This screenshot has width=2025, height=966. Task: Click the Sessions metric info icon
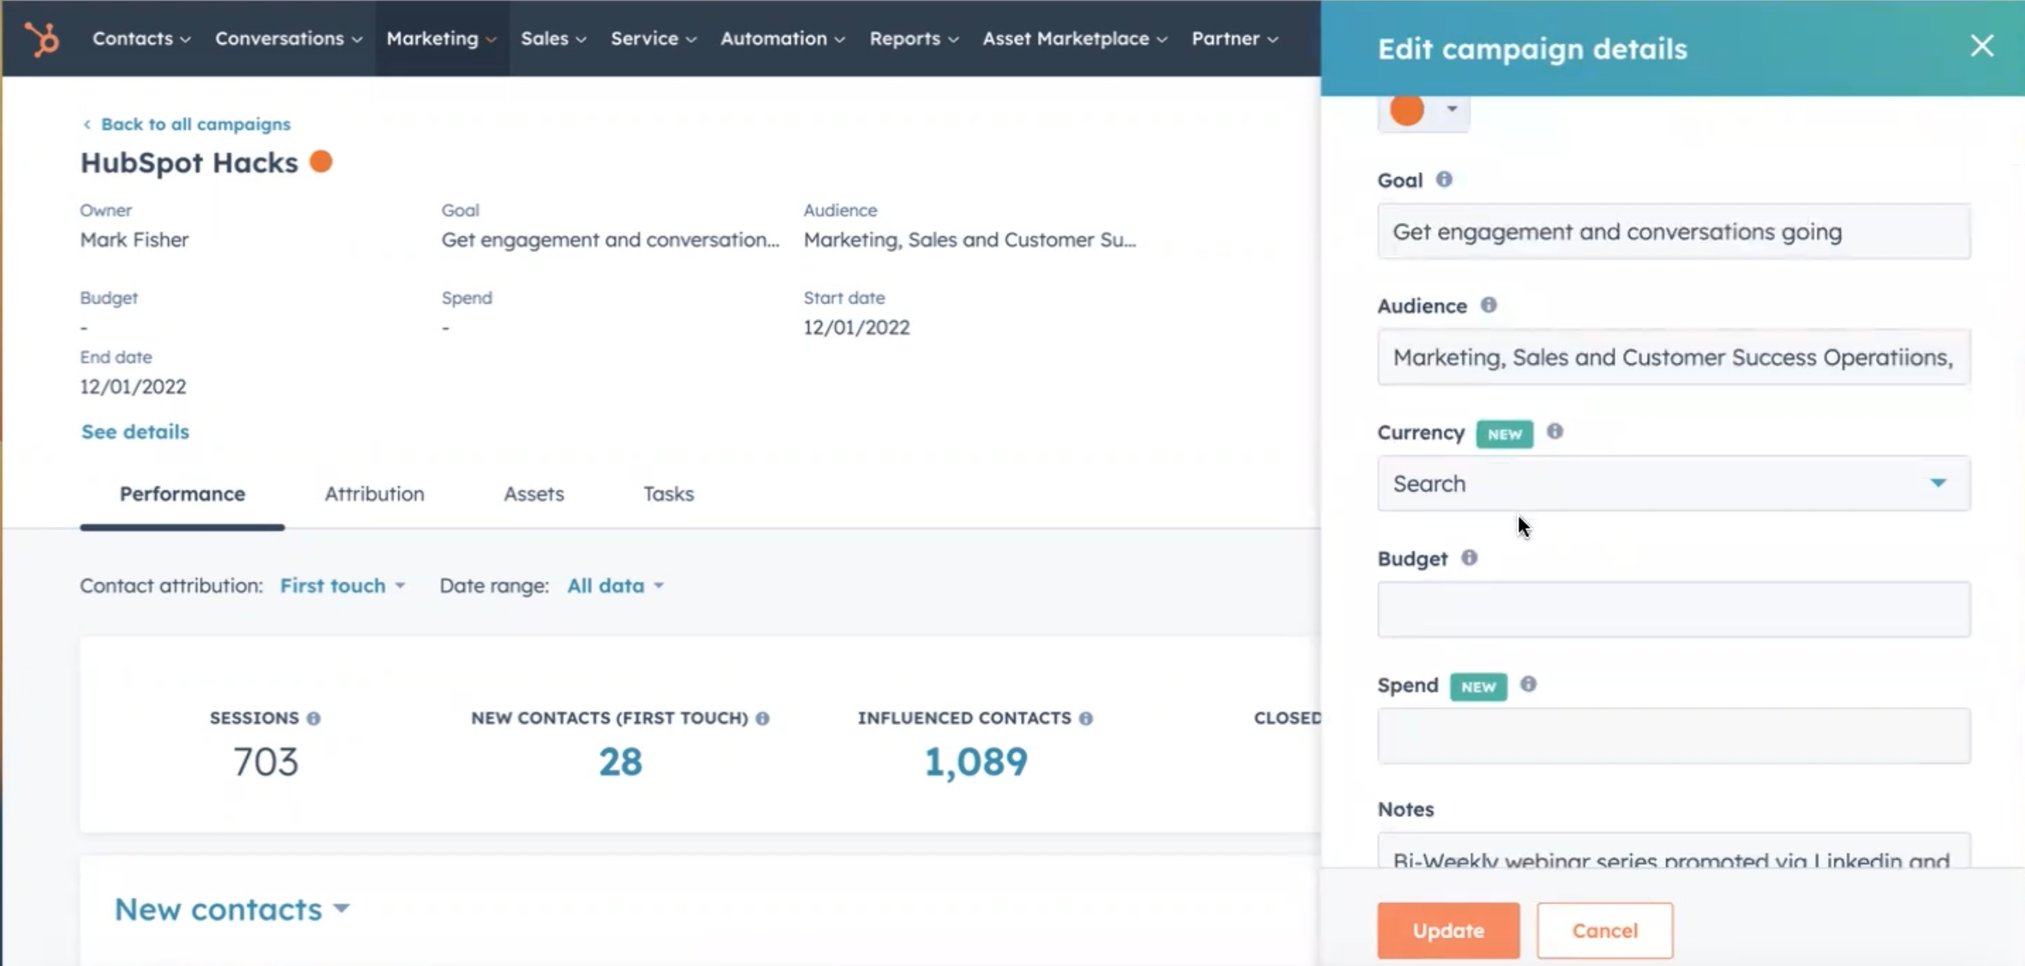coord(314,719)
